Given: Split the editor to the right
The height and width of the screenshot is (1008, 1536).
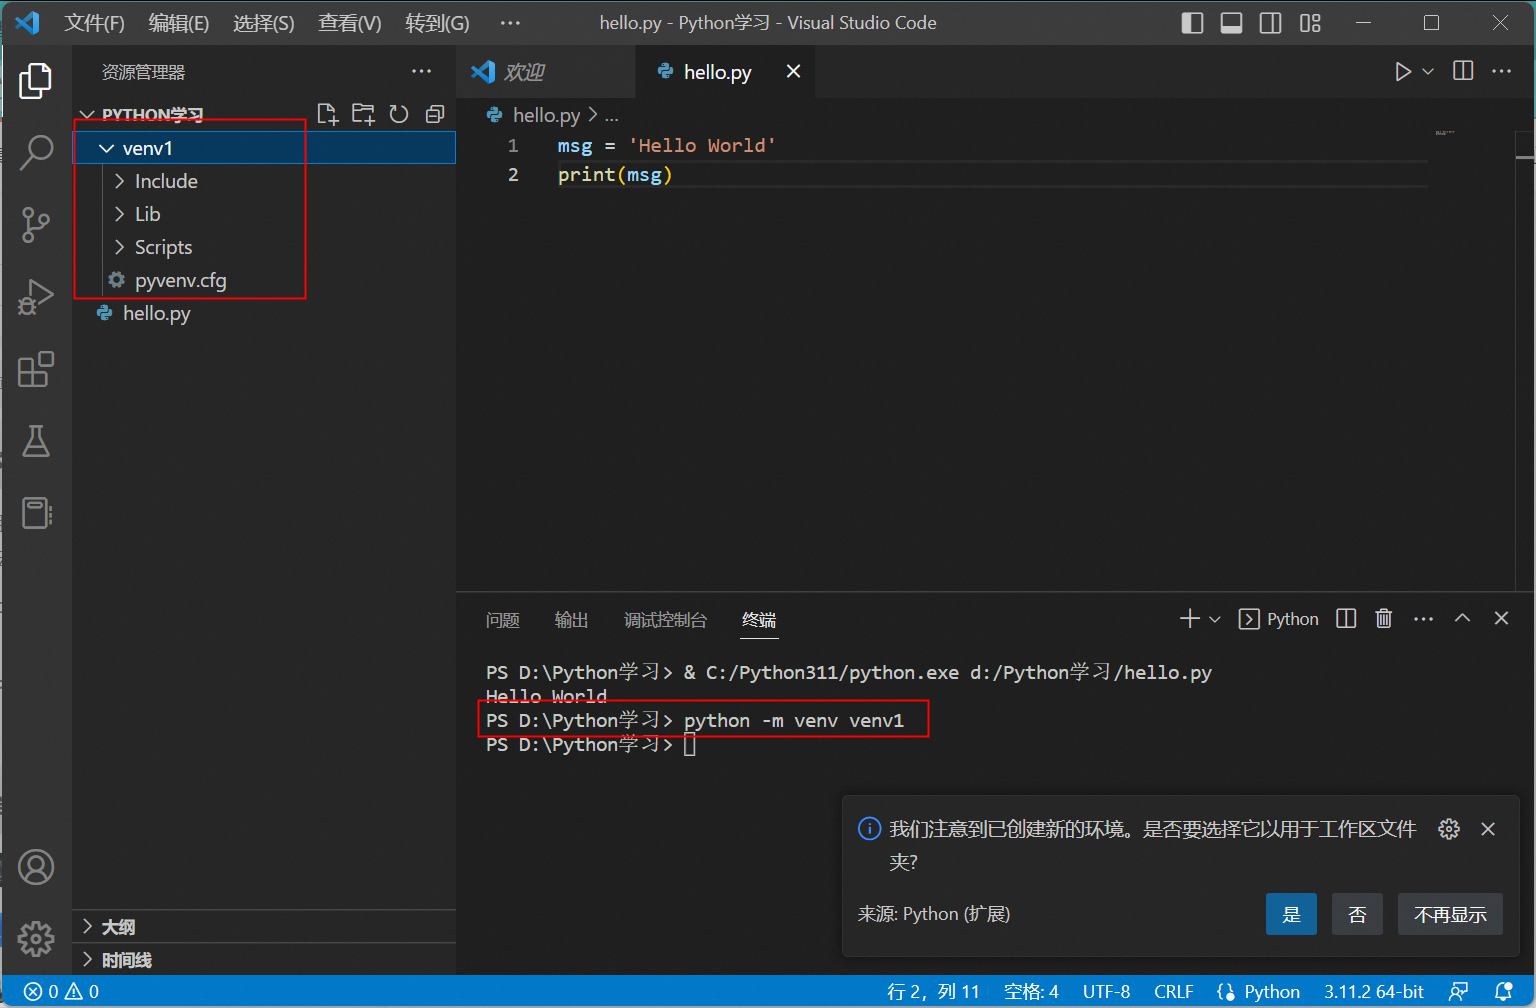Looking at the screenshot, I should point(1463,71).
